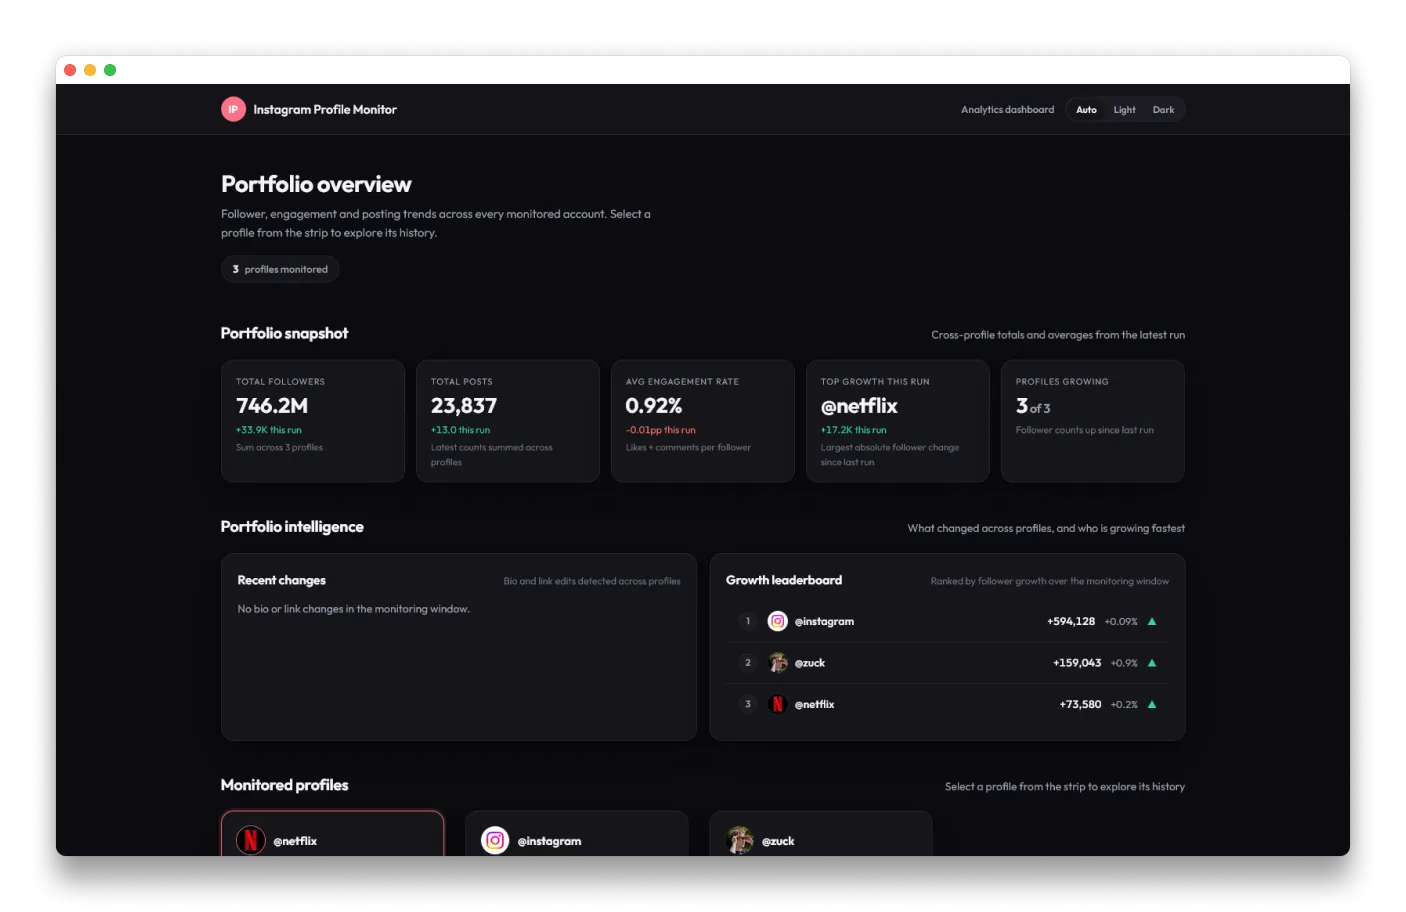Click the @zuck photo in Monitored profiles
Viewport: 1406px width, 912px height.
[x=740, y=840]
